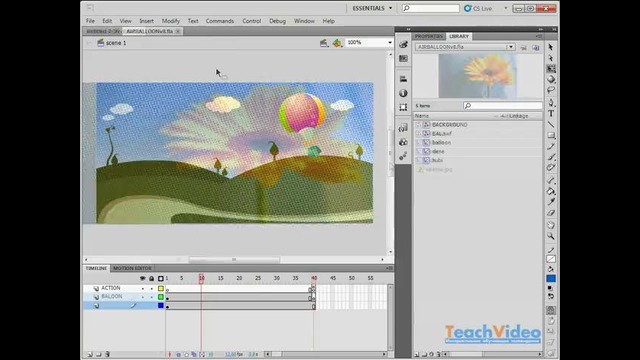Lock the BALOON layer
This screenshot has height=360, width=640.
pyautogui.click(x=151, y=297)
